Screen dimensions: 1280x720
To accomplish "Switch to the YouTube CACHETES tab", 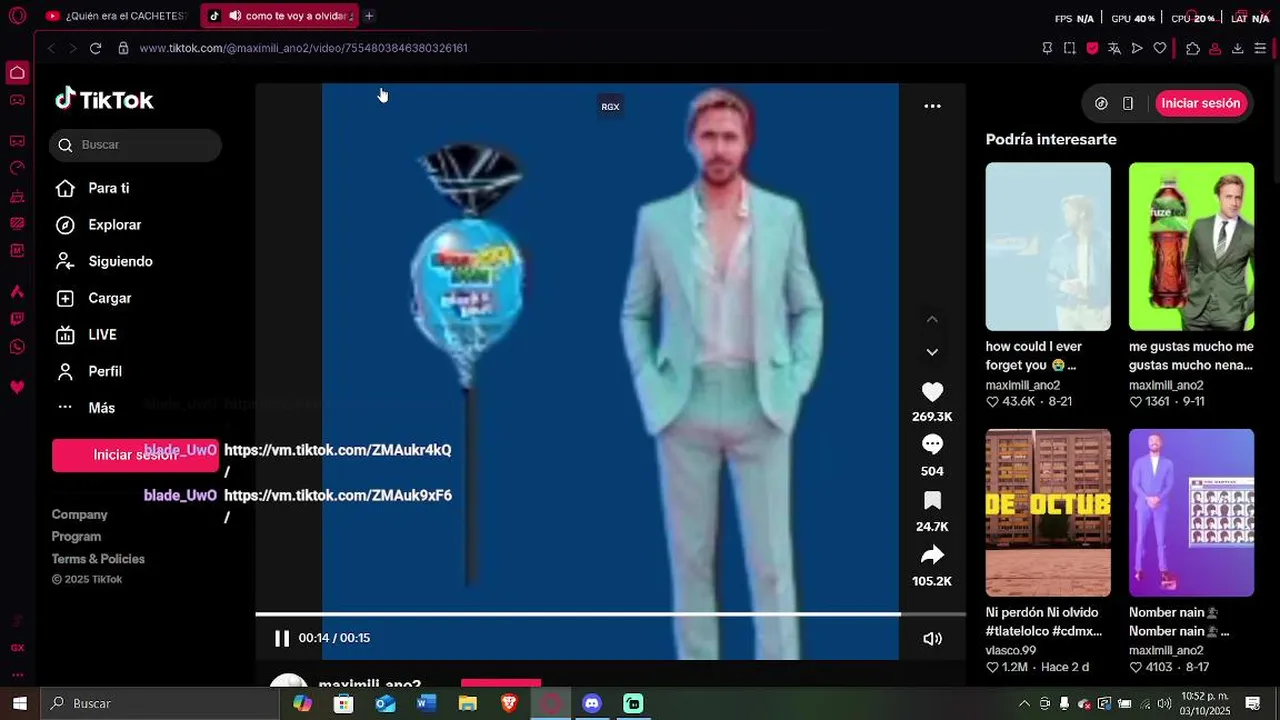I will click(x=116, y=16).
